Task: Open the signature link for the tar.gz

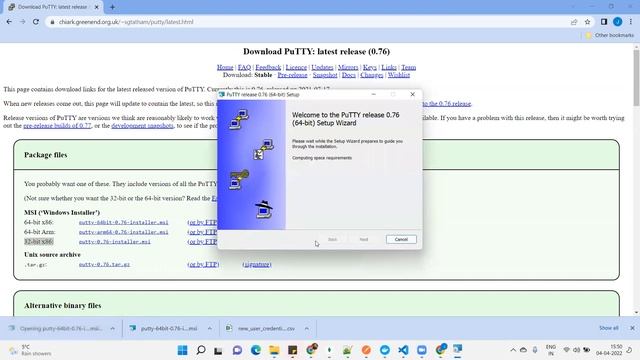Action: tap(257, 264)
